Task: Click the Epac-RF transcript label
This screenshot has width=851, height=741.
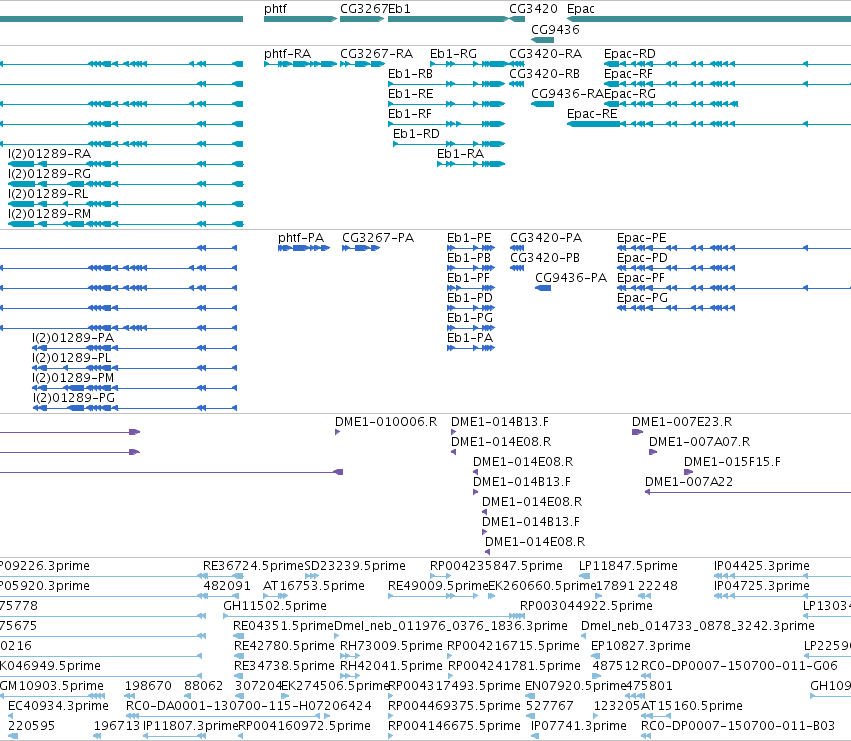Action: click(628, 74)
